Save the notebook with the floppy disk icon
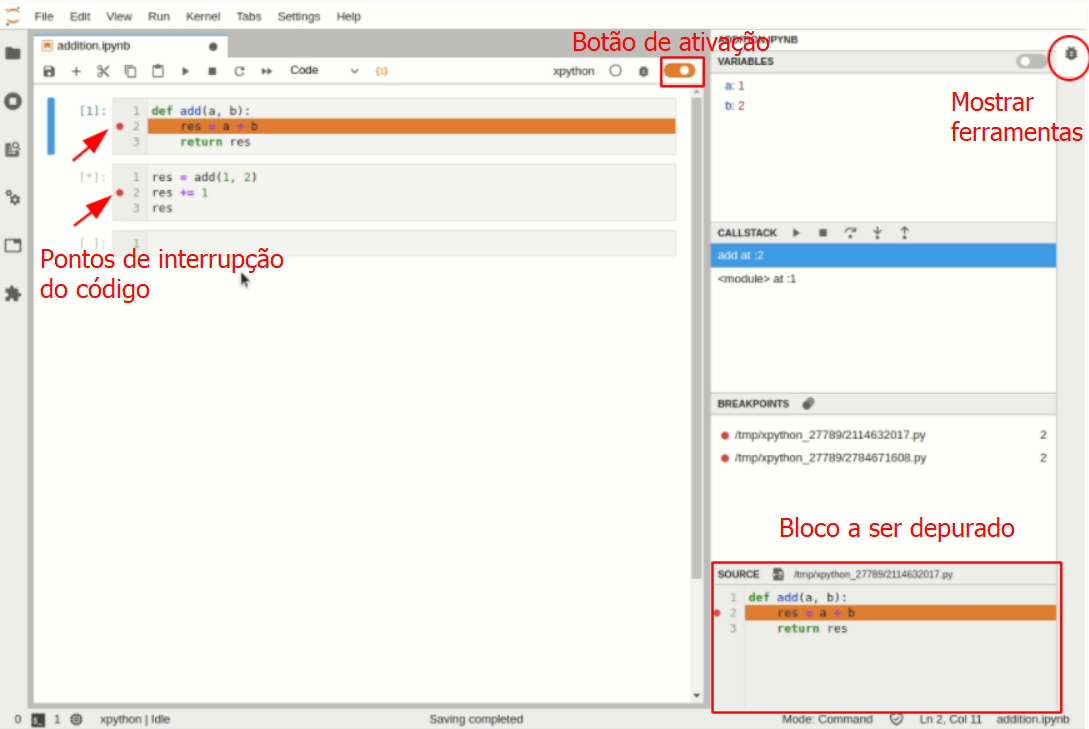The image size is (1089, 729). (x=49, y=71)
